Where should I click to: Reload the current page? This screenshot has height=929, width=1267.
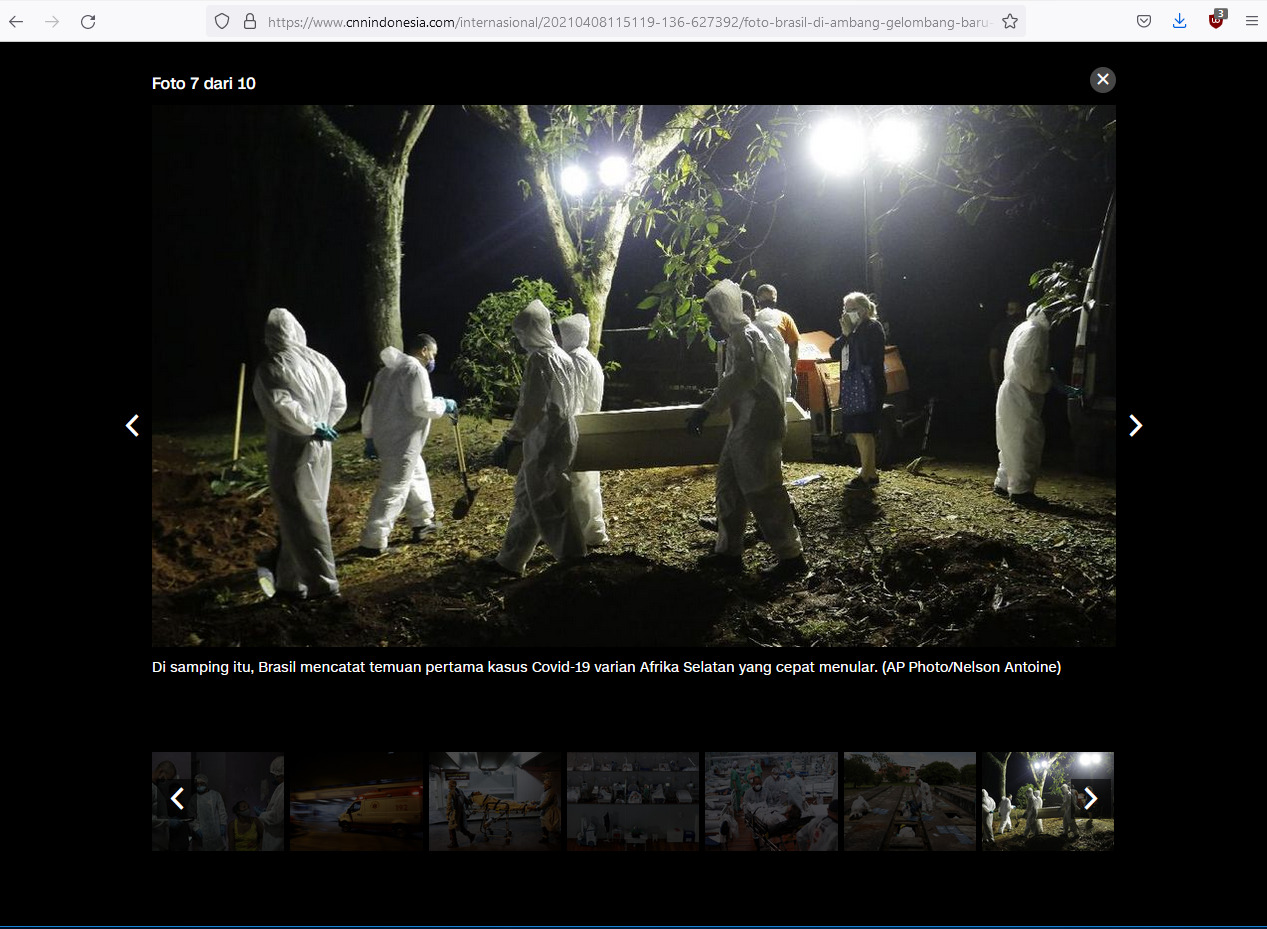pyautogui.click(x=88, y=21)
